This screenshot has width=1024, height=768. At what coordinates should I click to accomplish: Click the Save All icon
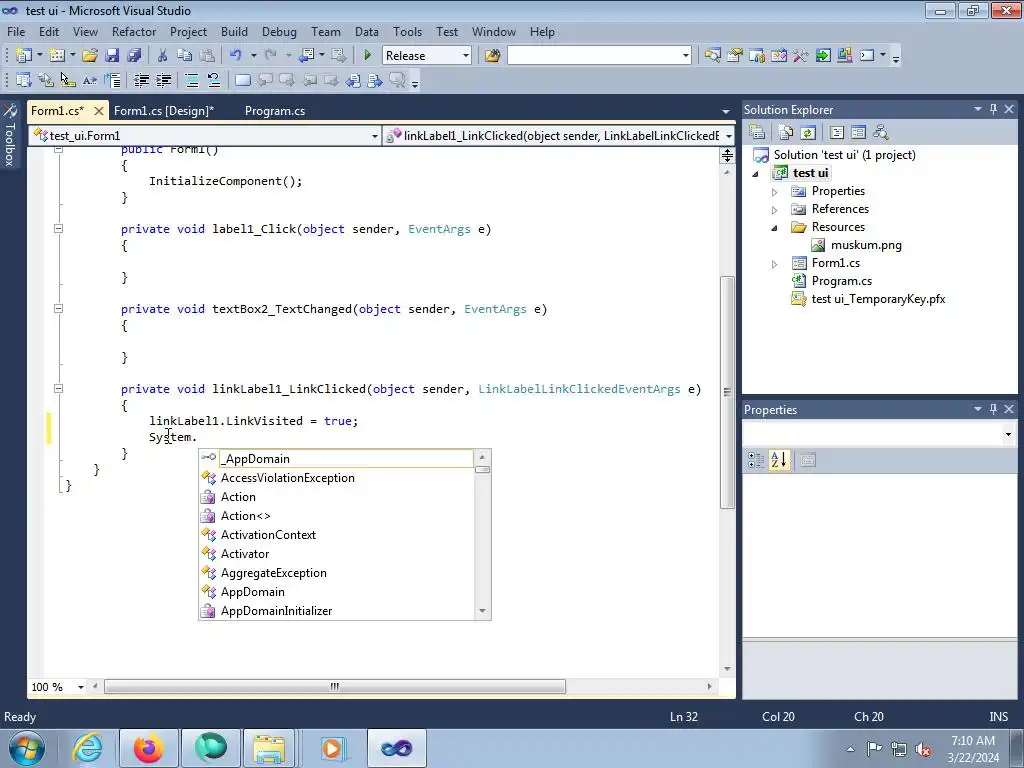pyautogui.click(x=134, y=56)
